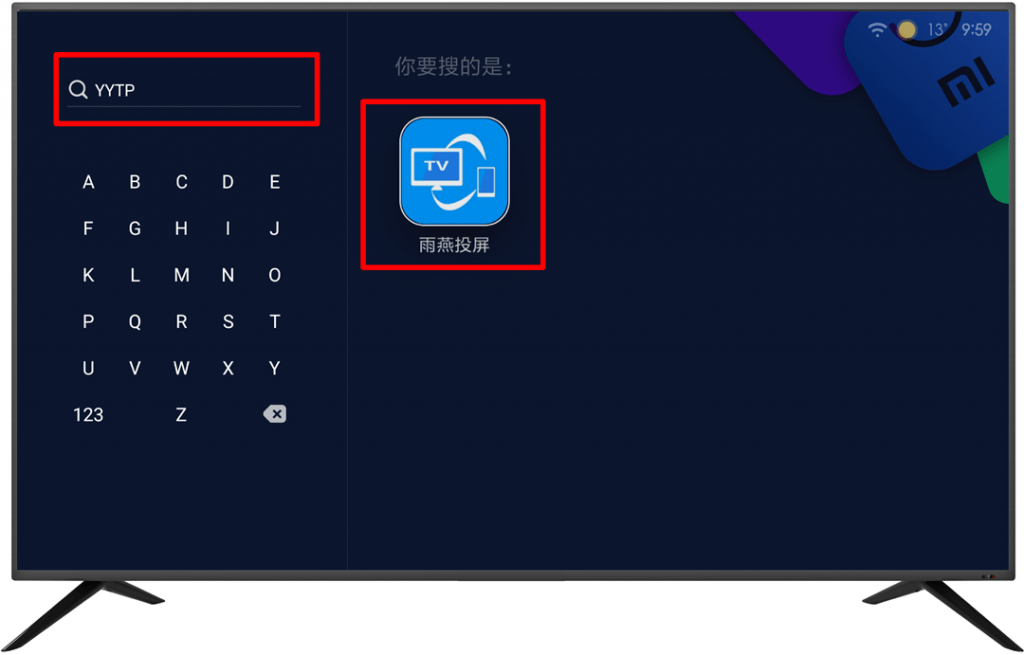This screenshot has width=1024, height=655.
Task: Open the 雨燕投屏 app icon
Action: click(x=455, y=172)
